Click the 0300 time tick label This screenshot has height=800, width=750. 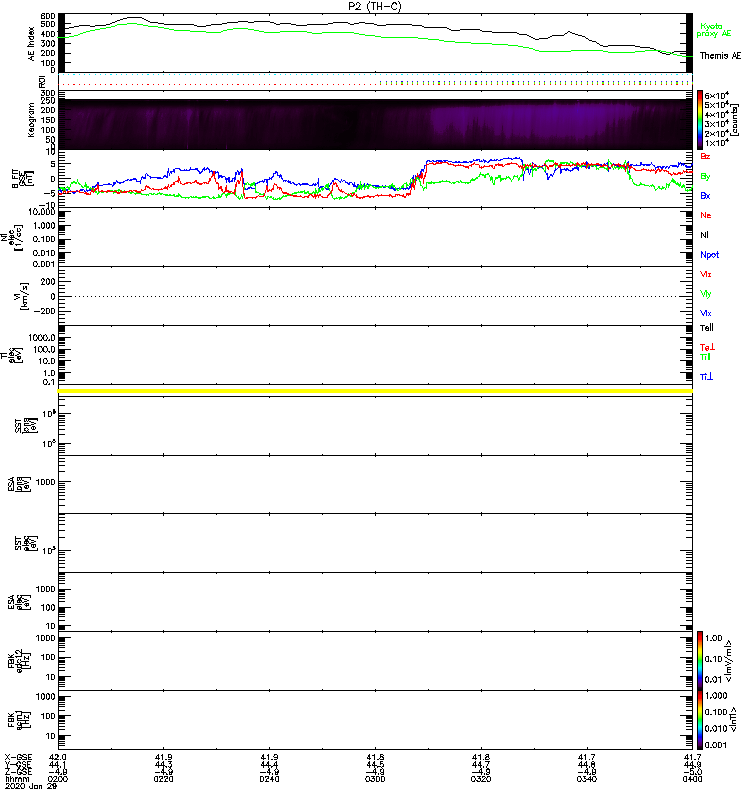[x=375, y=779]
